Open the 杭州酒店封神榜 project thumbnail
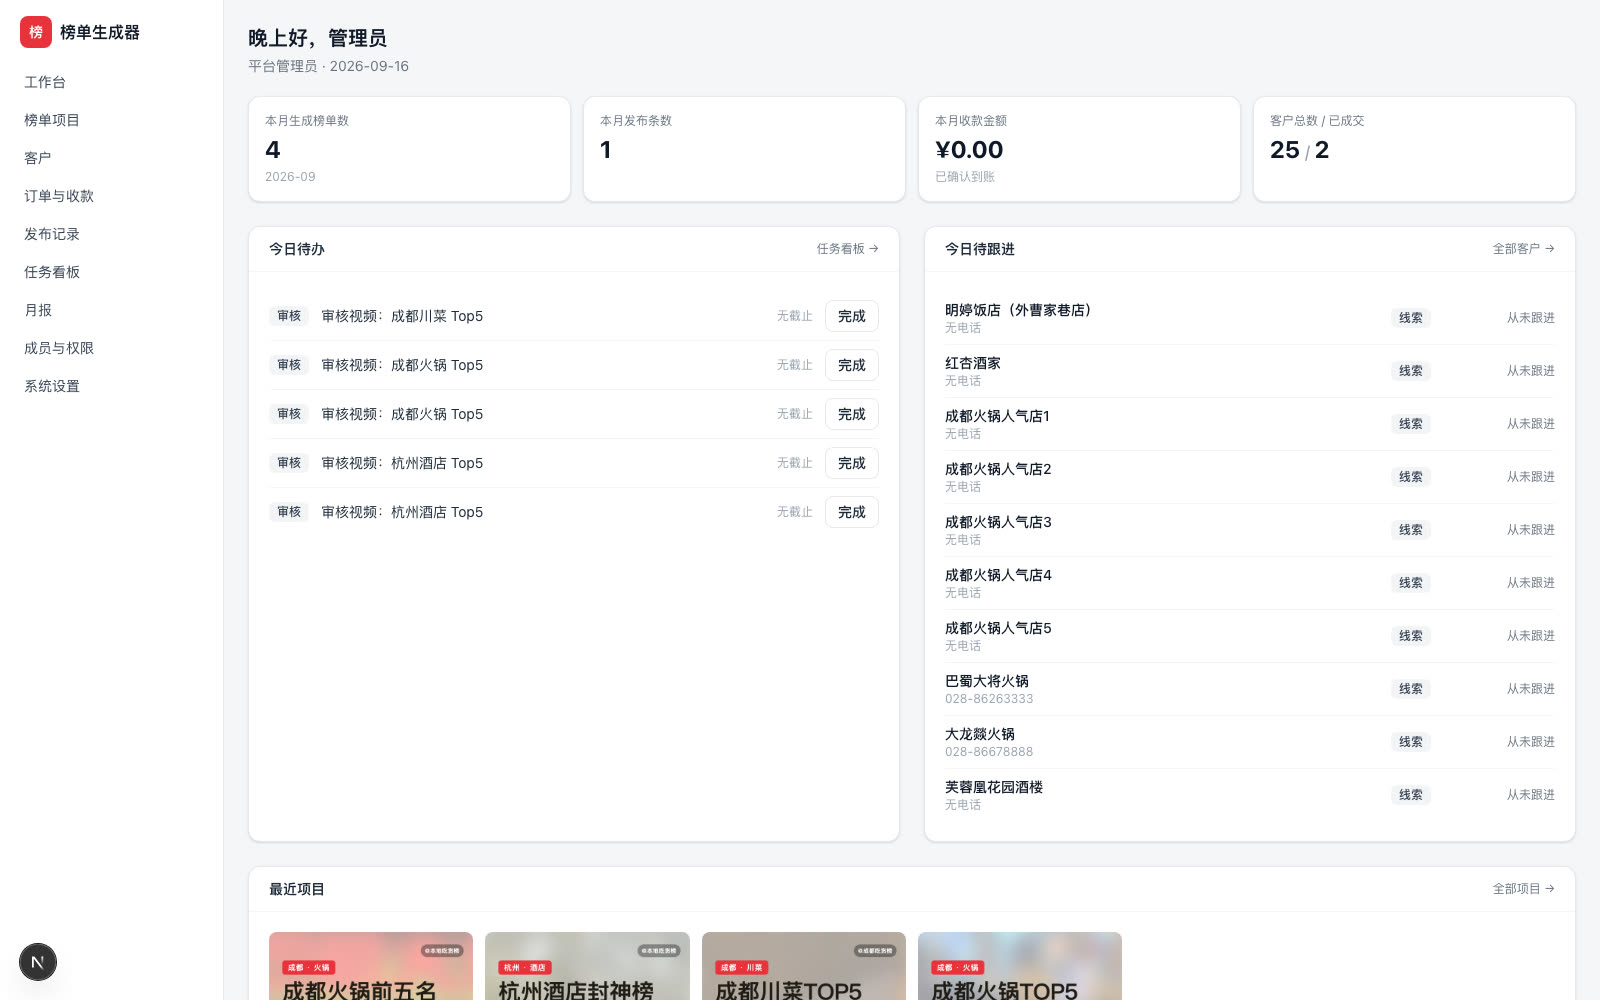Image resolution: width=1600 pixels, height=1000 pixels. 587,966
